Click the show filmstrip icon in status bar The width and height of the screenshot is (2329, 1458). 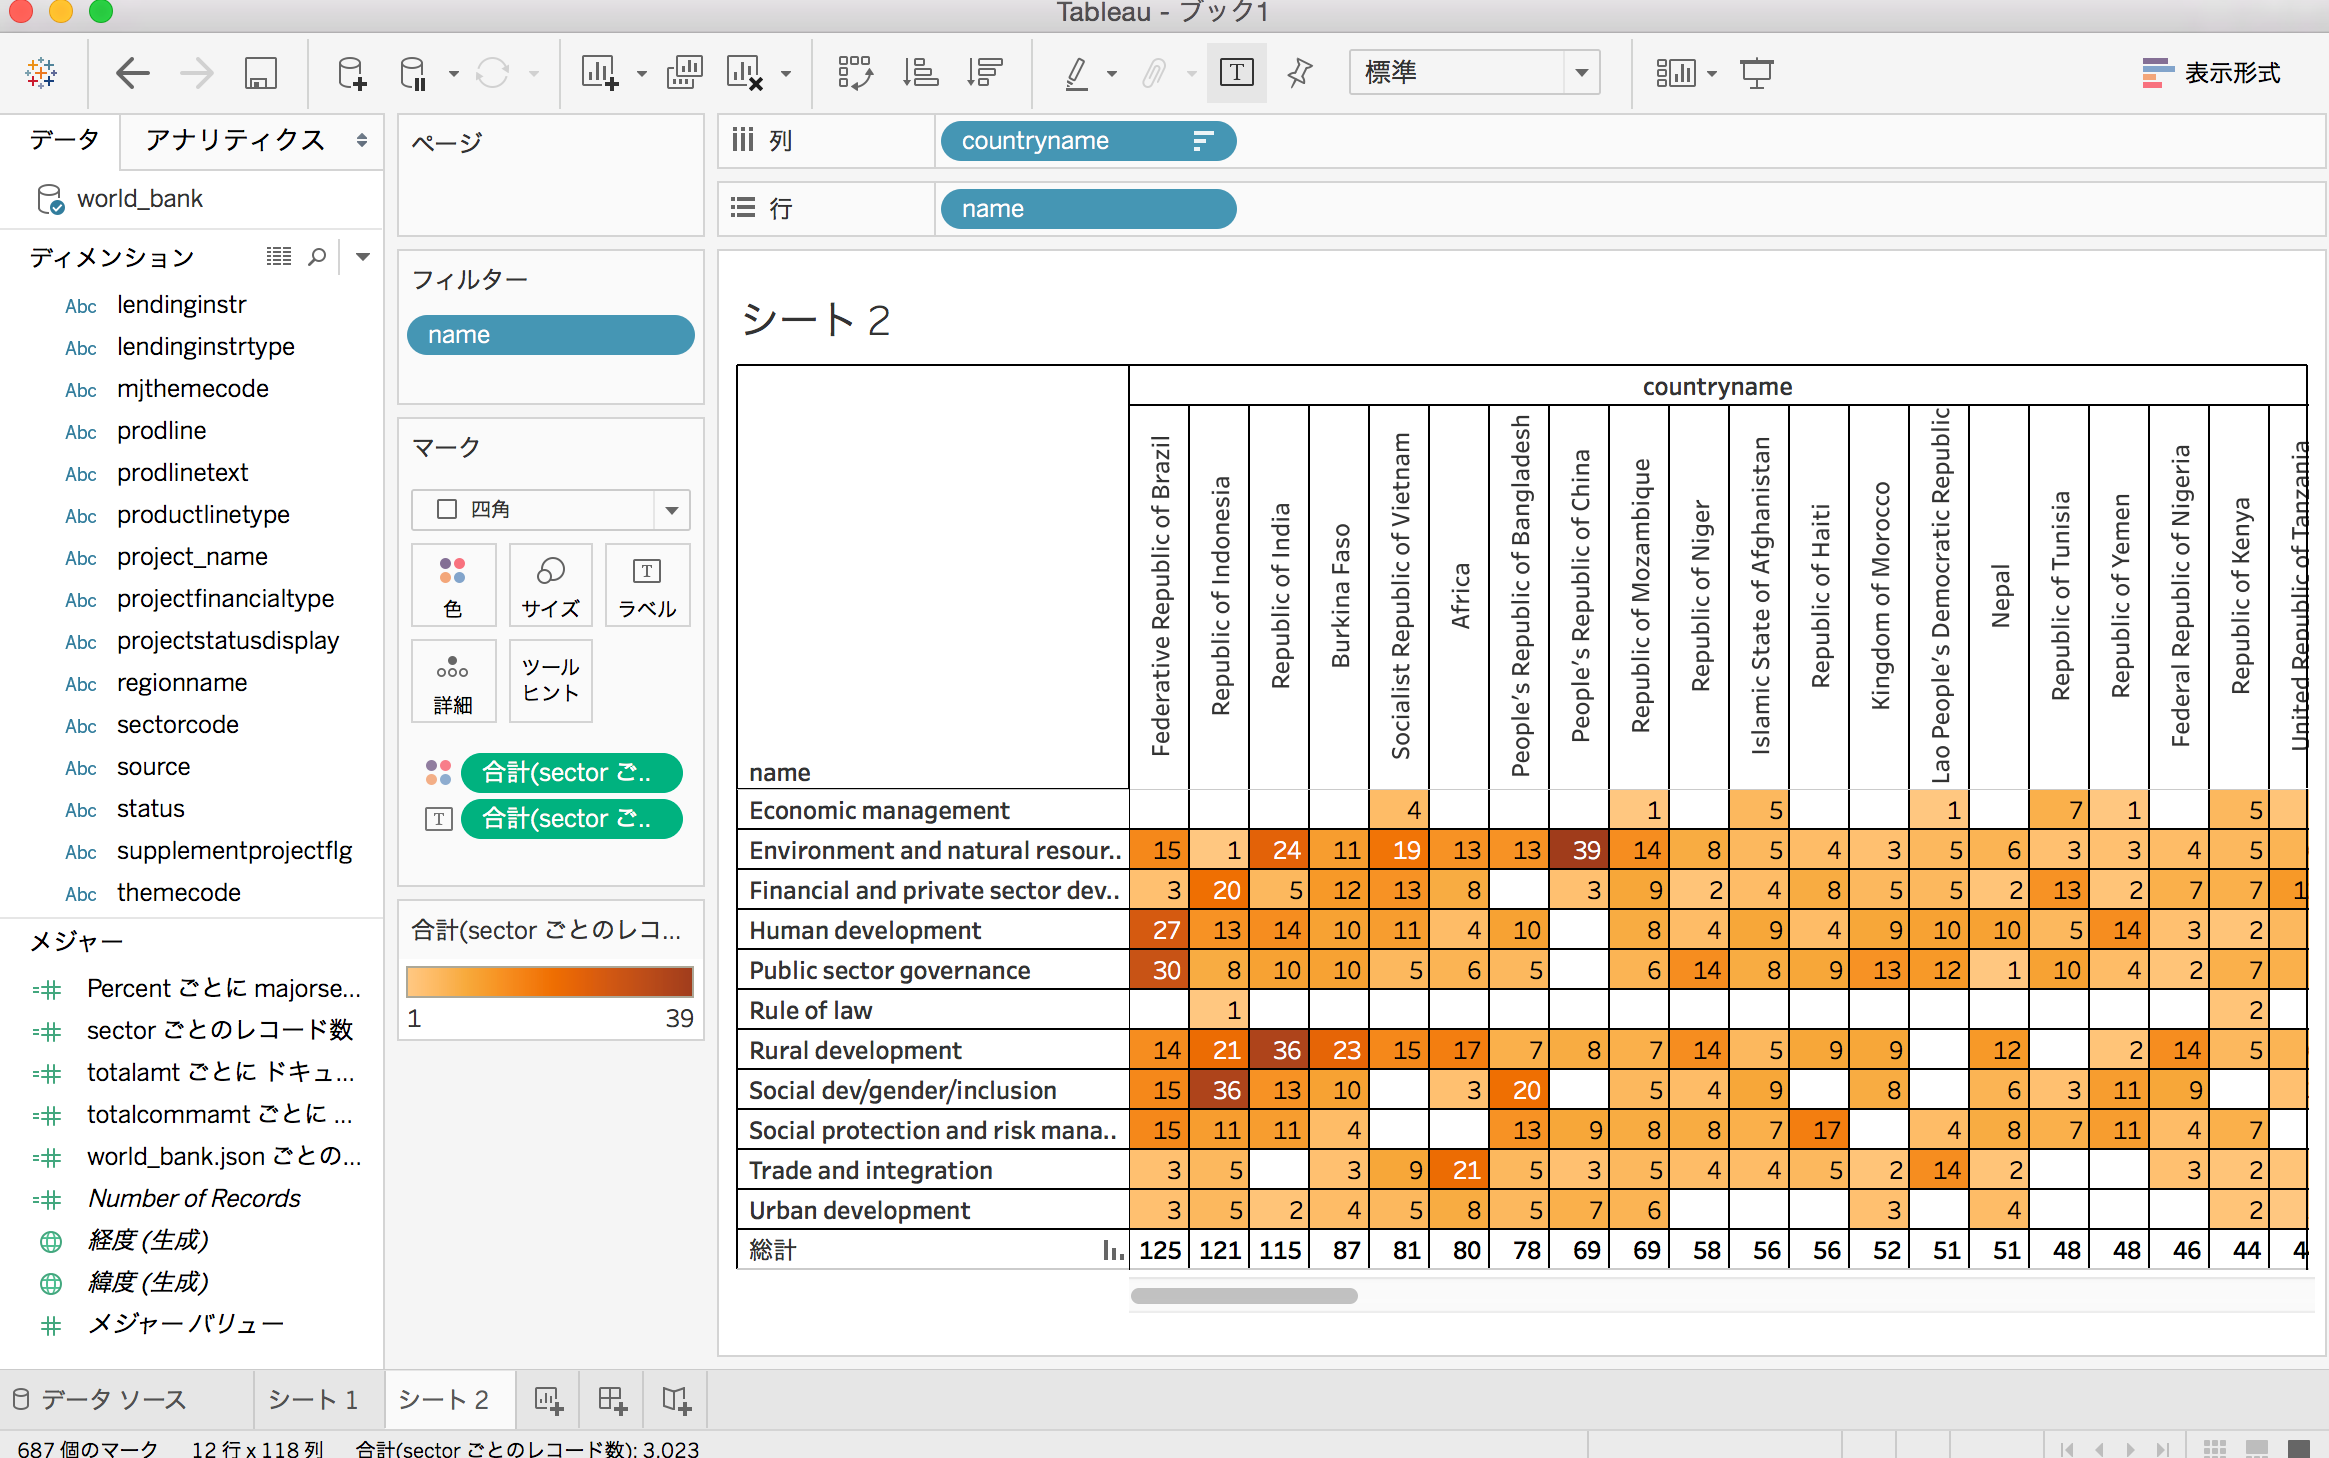click(x=2256, y=1448)
